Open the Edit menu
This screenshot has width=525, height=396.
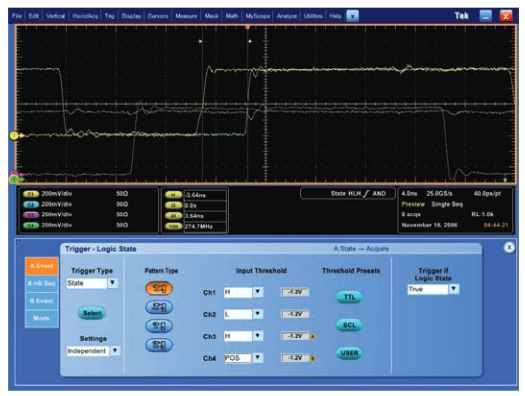pos(33,16)
